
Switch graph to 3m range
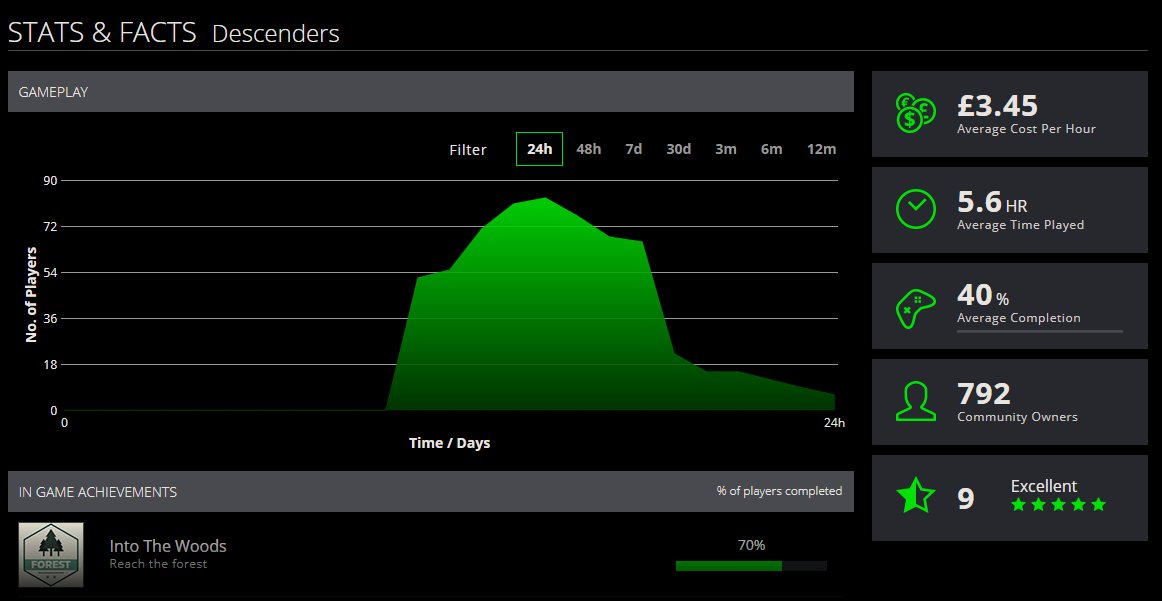pyautogui.click(x=726, y=149)
